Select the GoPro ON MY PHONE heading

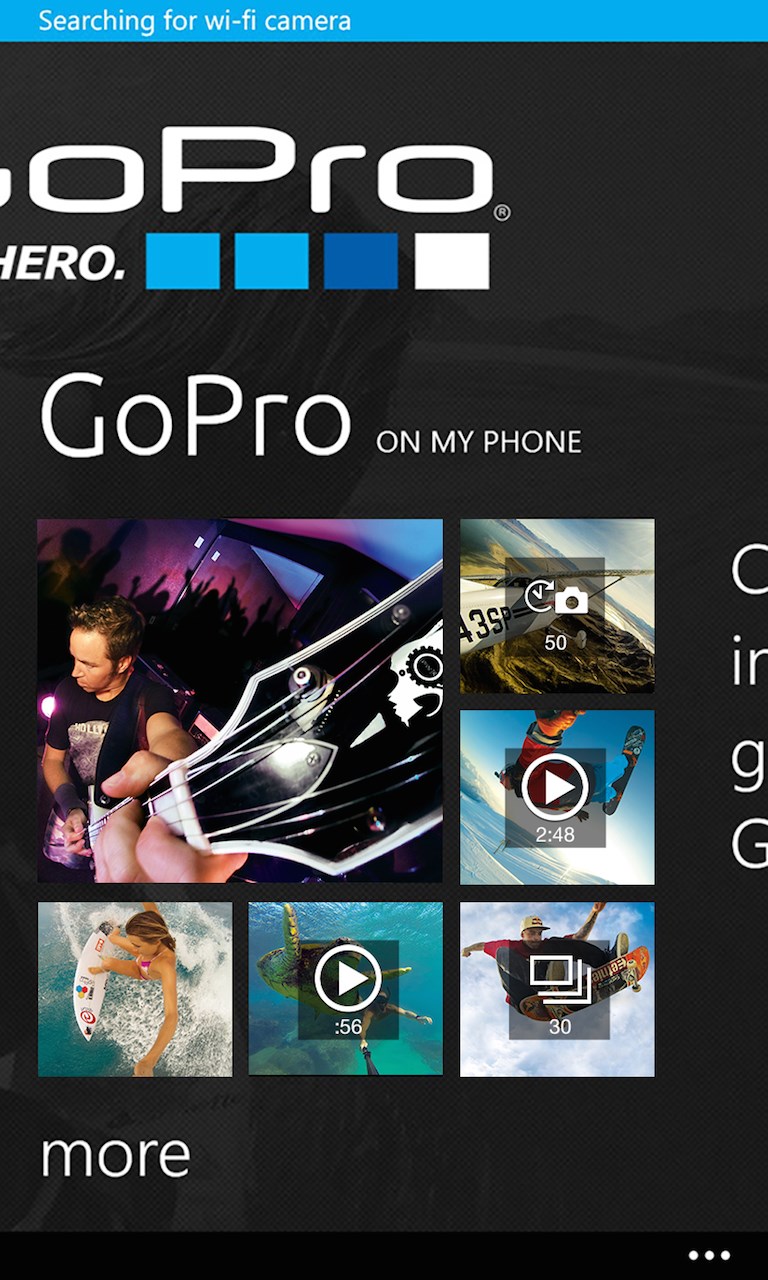click(x=311, y=416)
